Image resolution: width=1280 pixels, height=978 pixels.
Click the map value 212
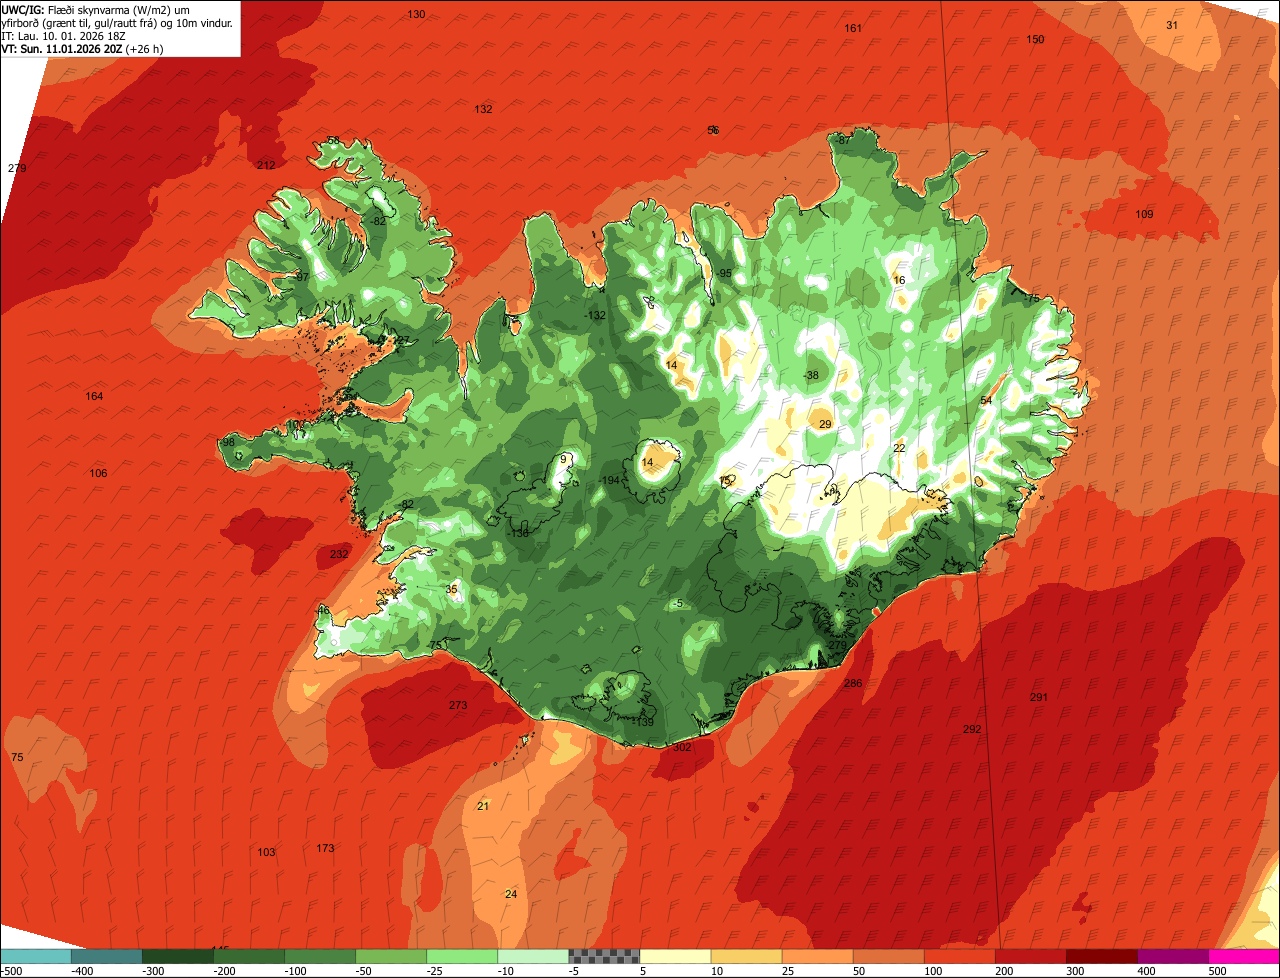[266, 165]
